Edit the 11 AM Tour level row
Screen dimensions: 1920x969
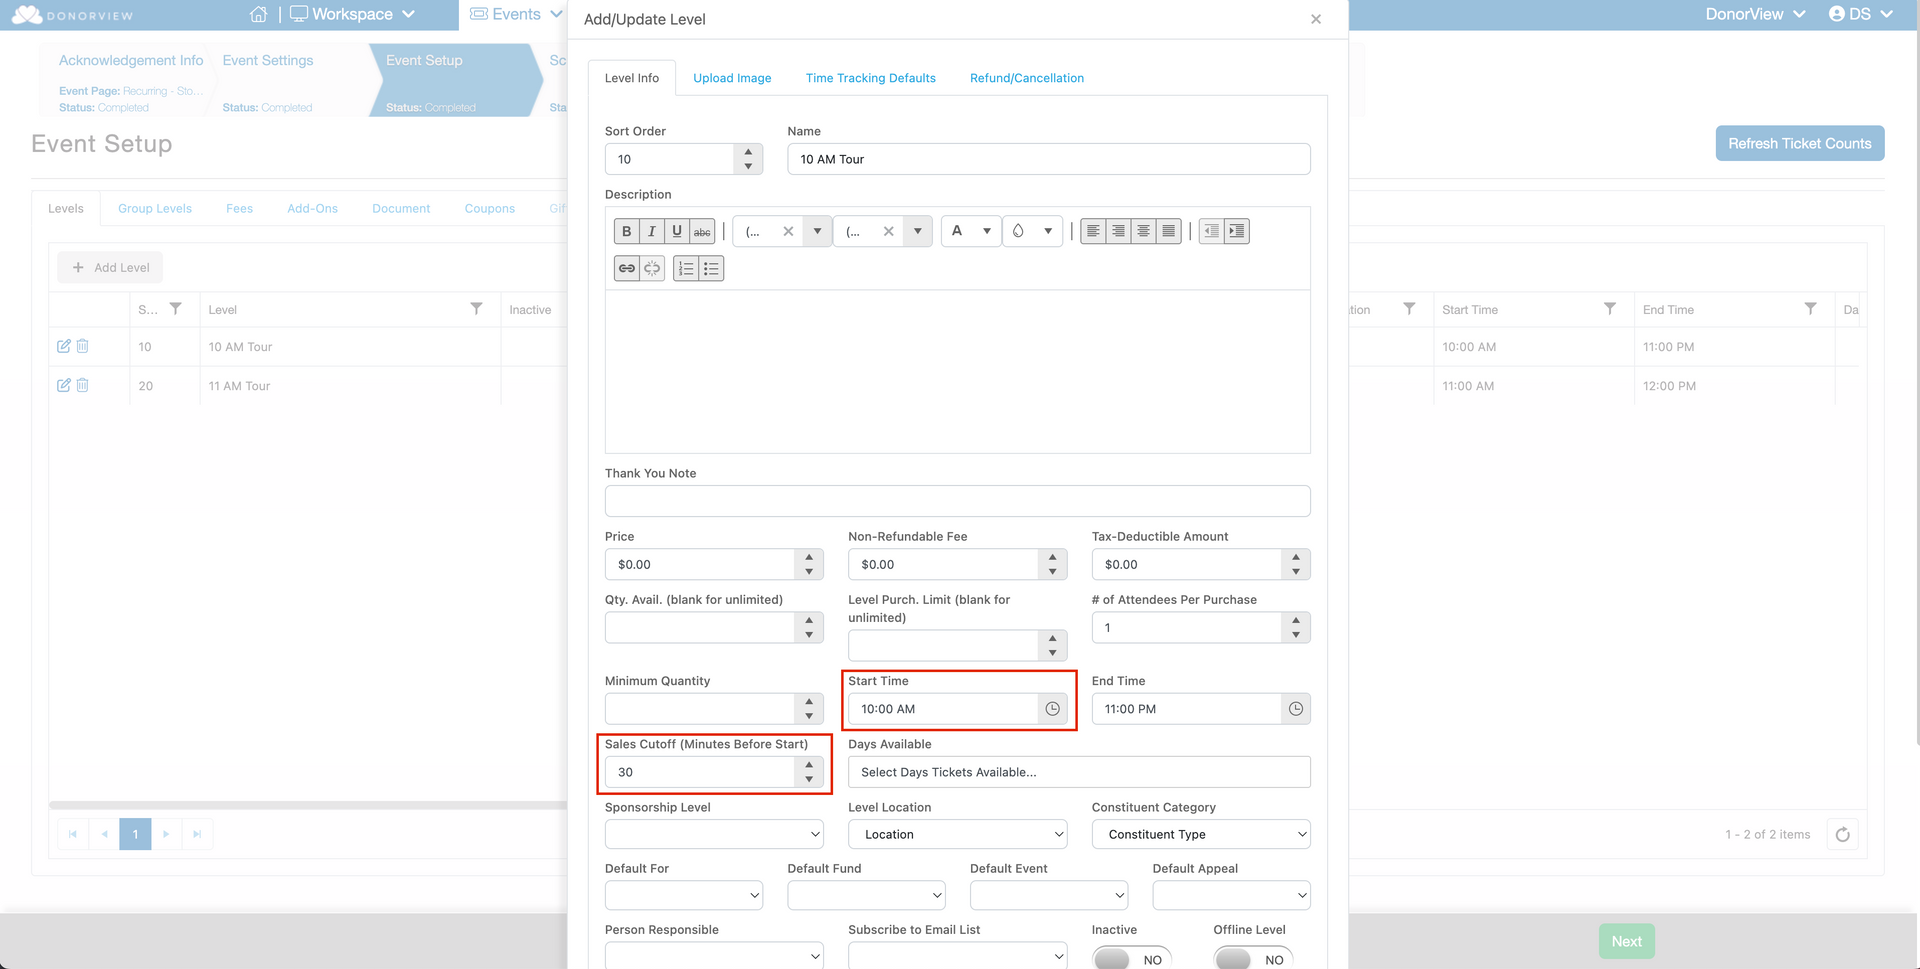click(x=64, y=385)
